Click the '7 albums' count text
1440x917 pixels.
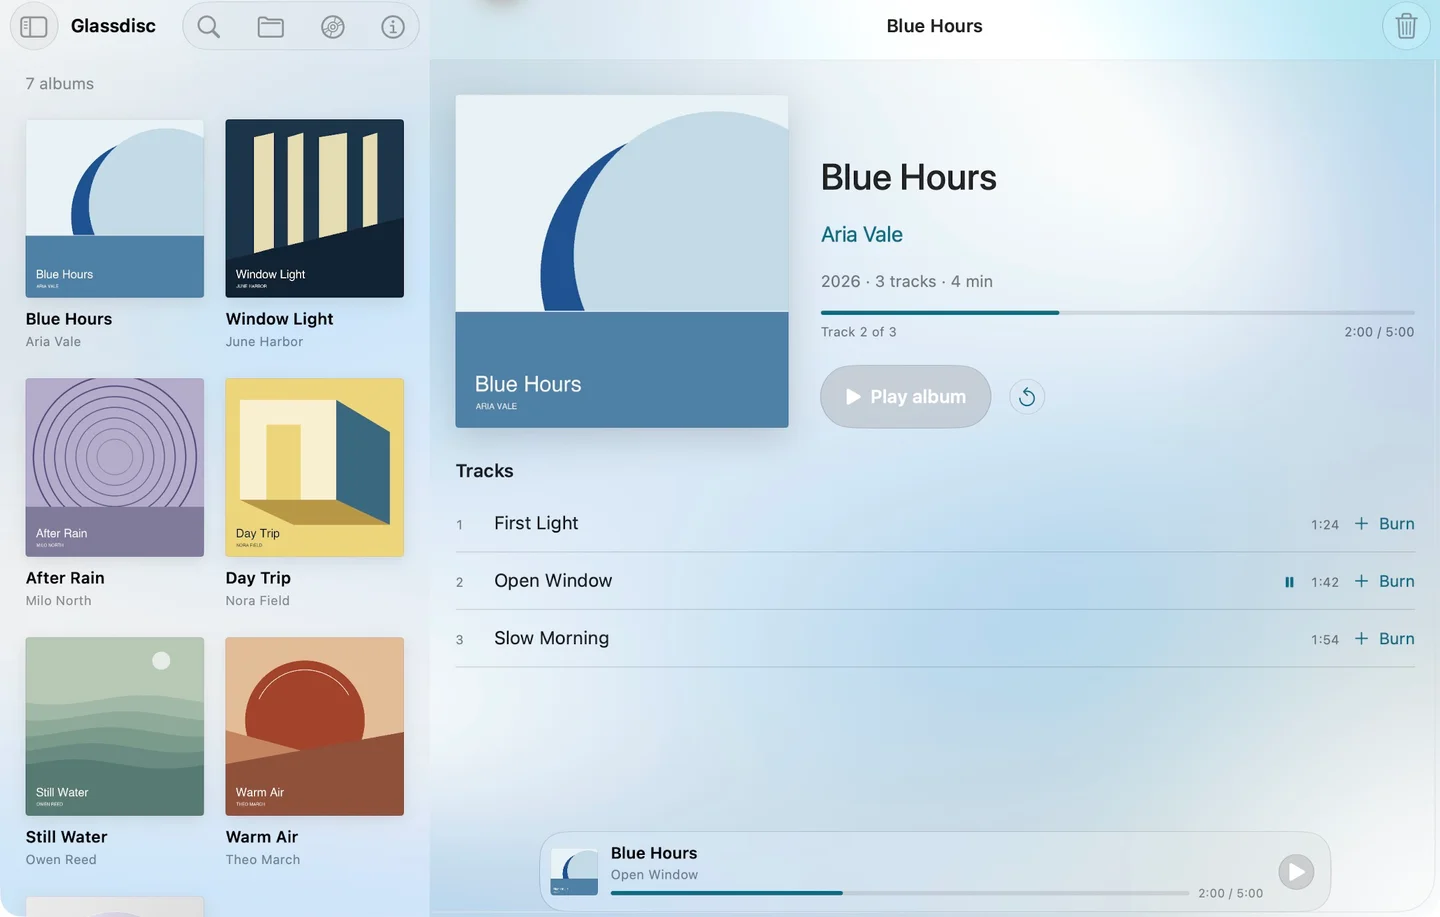coord(60,84)
